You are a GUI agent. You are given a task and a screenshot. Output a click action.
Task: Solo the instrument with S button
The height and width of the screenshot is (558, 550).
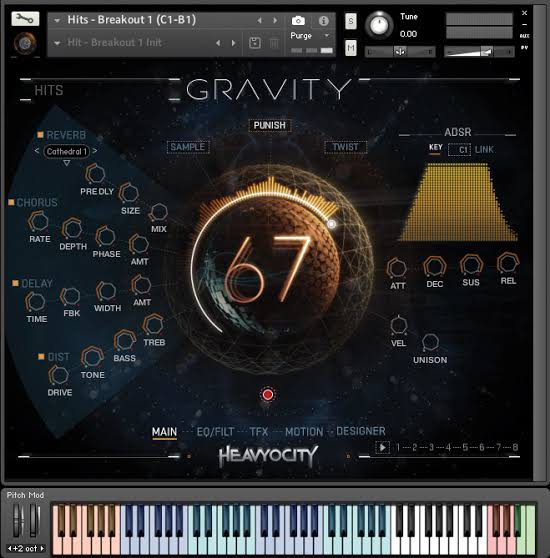pos(351,21)
